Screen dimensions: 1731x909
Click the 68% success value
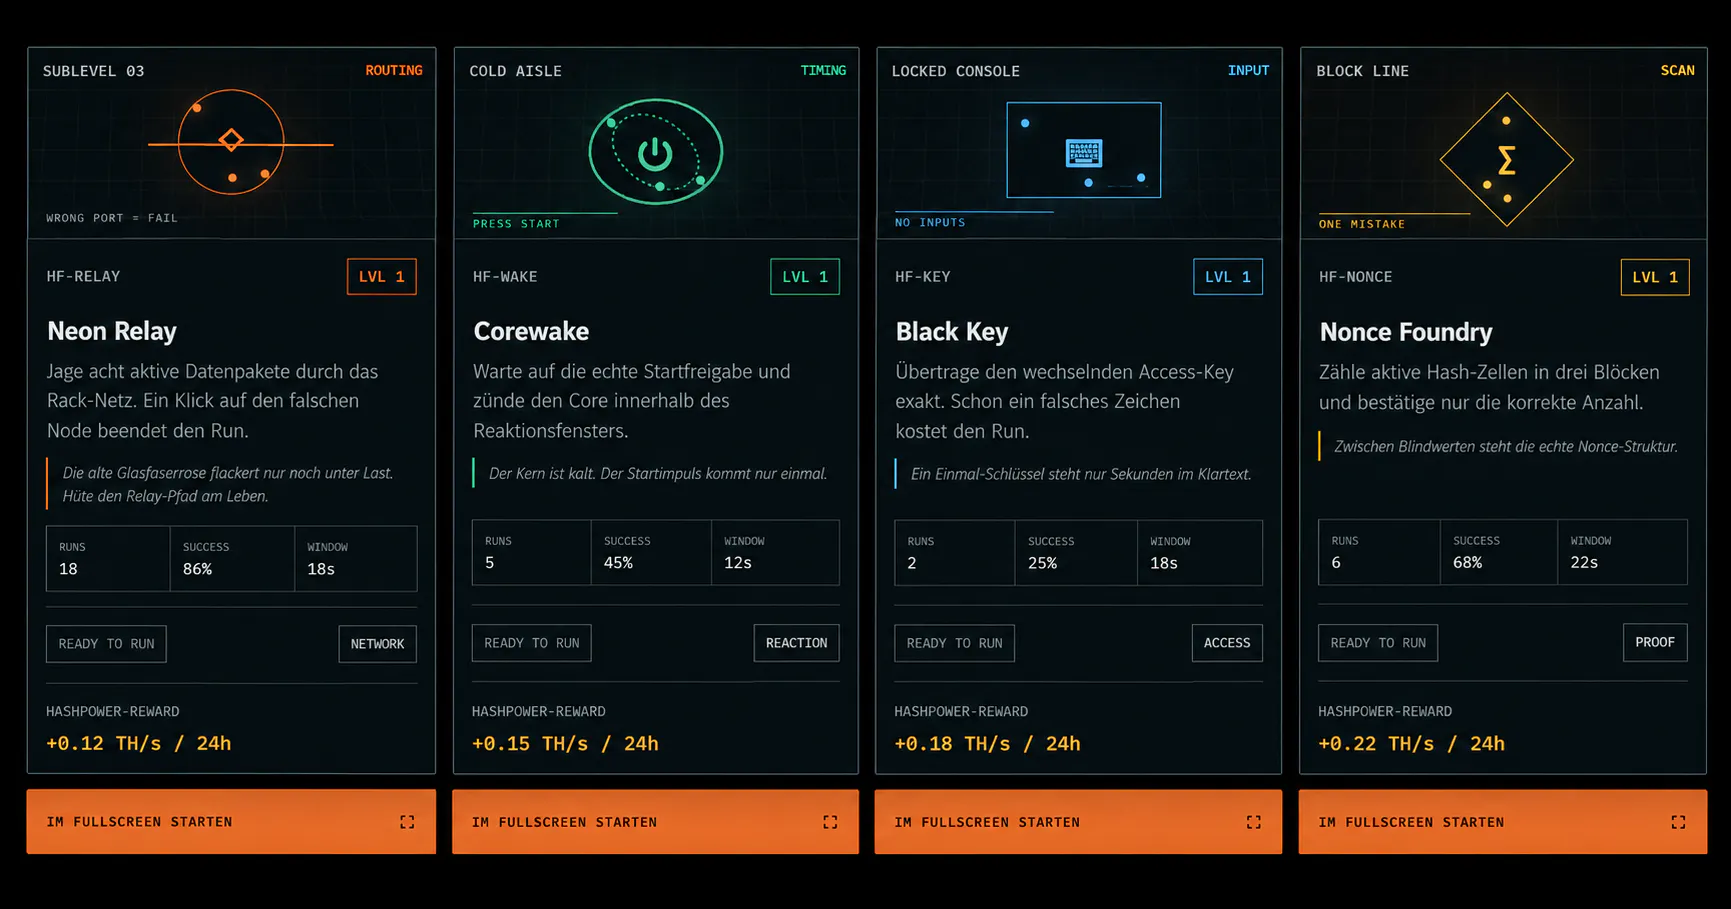click(1467, 563)
